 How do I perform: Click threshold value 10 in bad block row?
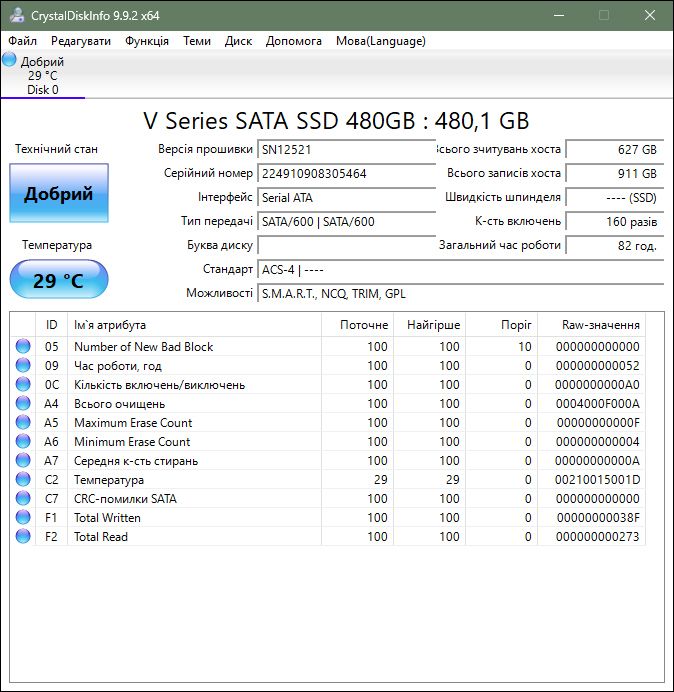point(525,347)
